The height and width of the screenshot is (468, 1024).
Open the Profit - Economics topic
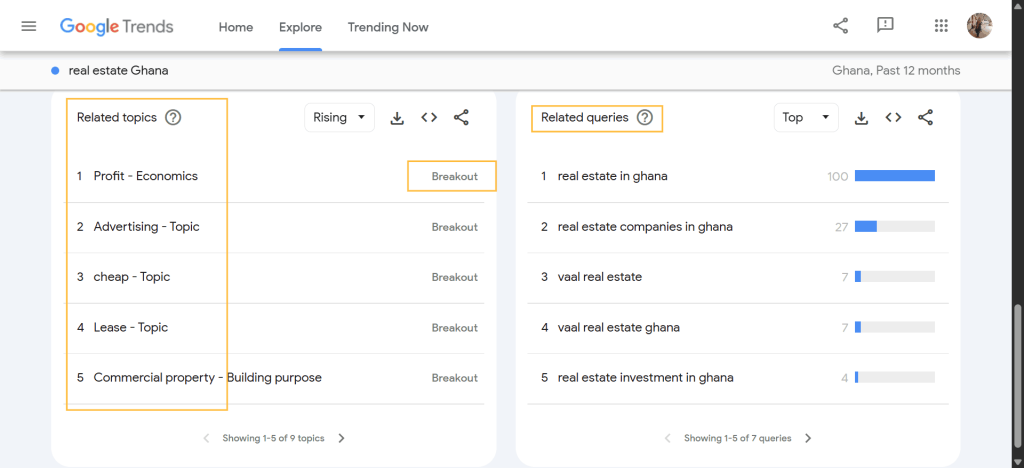(x=146, y=176)
